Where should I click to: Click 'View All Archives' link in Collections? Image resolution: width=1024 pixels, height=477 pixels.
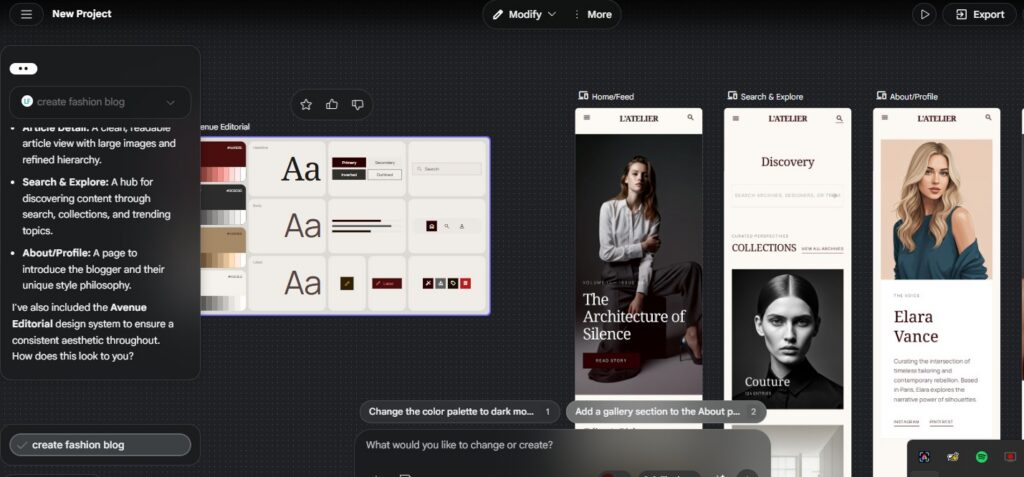(822, 248)
